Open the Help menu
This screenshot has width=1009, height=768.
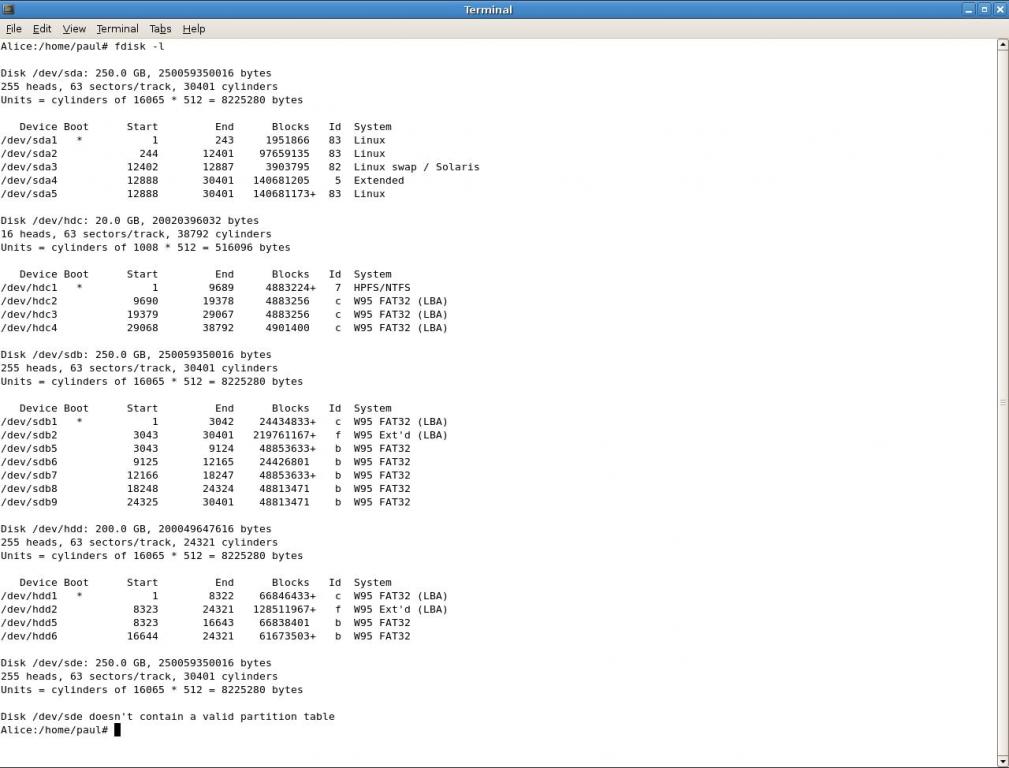pos(194,29)
